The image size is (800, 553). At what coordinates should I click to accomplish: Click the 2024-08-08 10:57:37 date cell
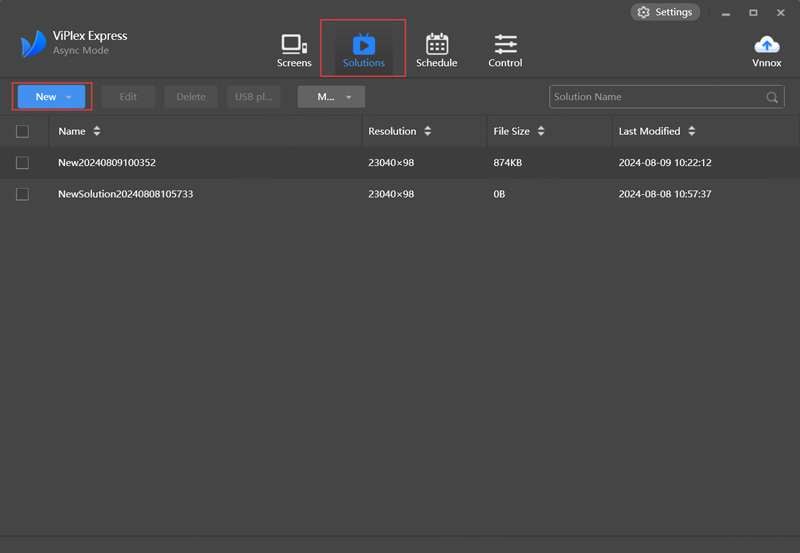click(x=665, y=194)
